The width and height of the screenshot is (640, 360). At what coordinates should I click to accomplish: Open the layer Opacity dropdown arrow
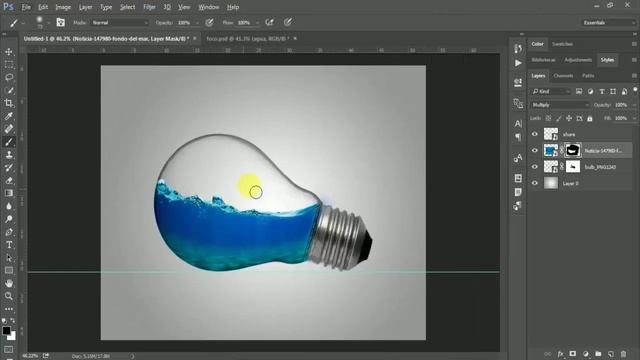633,105
